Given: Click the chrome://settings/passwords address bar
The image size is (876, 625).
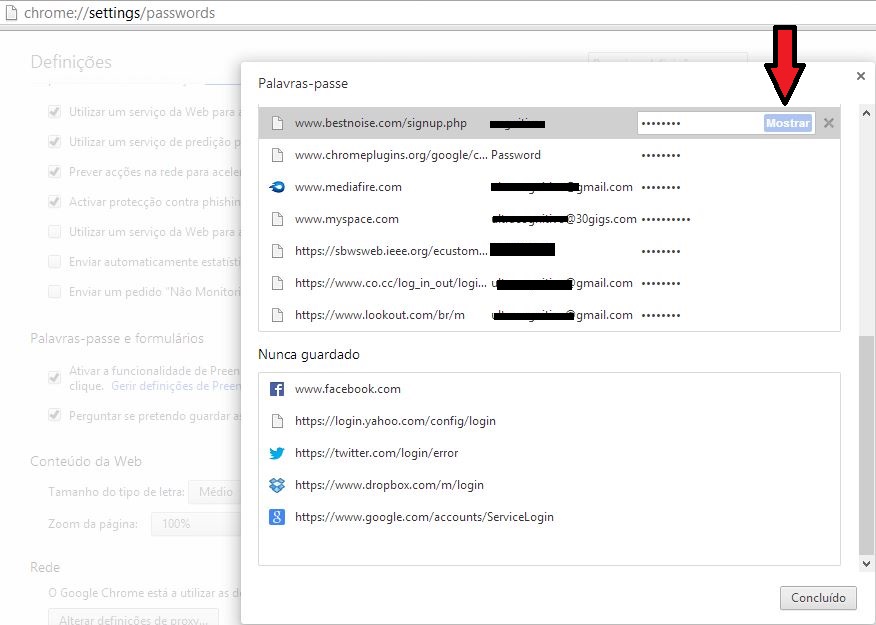Looking at the screenshot, I should (438, 13).
